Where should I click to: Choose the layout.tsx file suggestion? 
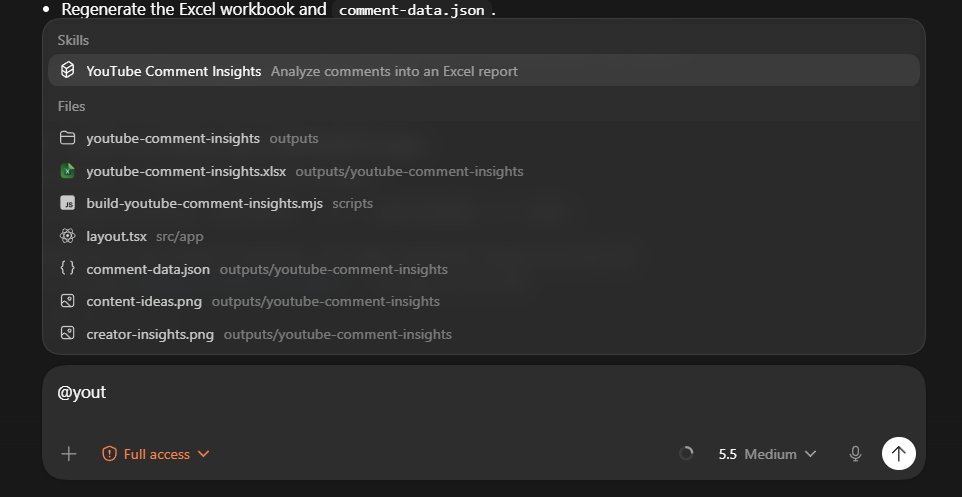click(483, 236)
